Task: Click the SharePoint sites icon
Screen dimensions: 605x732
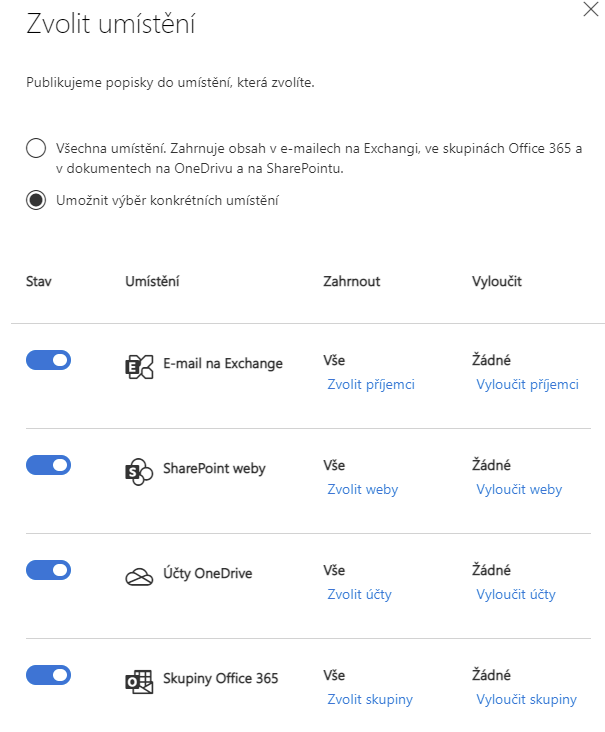Action: click(x=139, y=472)
